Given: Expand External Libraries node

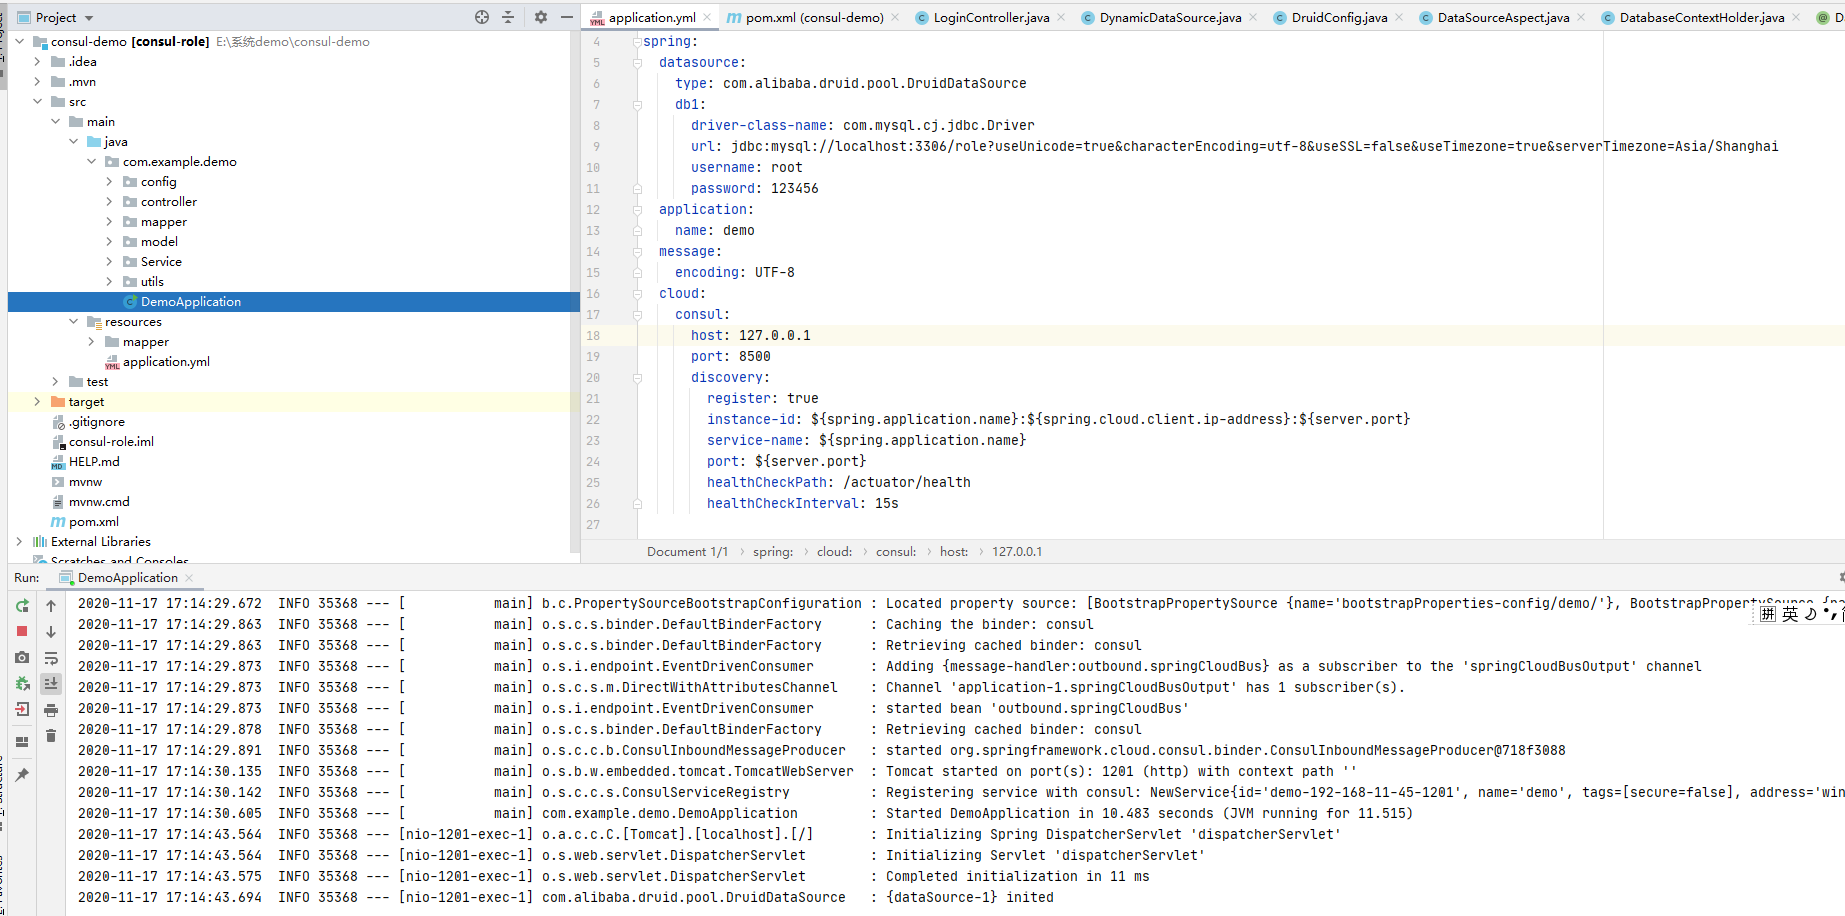Looking at the screenshot, I should pos(20,542).
